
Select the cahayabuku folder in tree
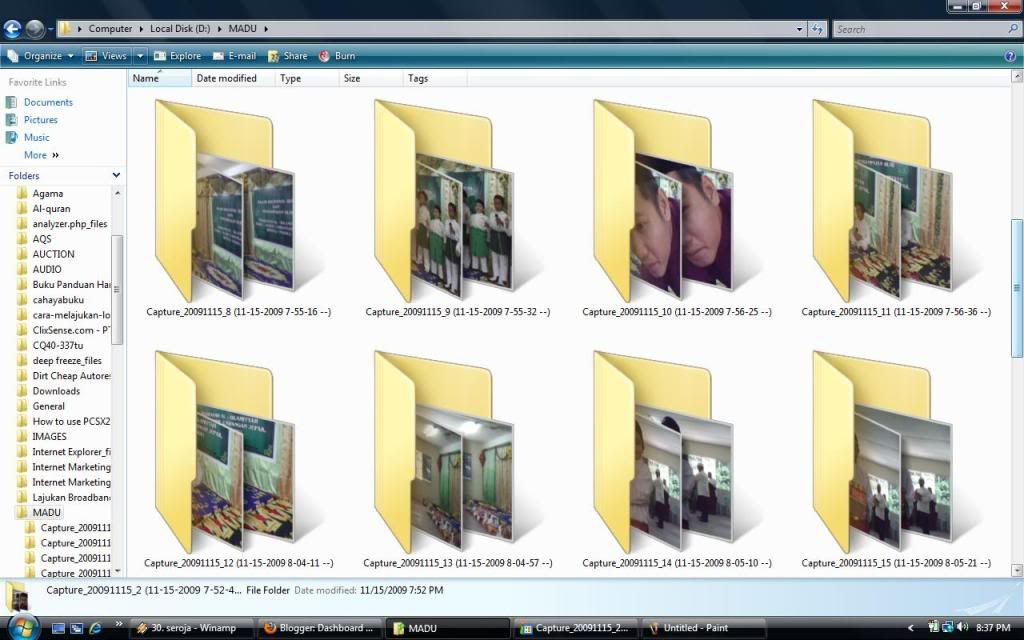tap(58, 300)
